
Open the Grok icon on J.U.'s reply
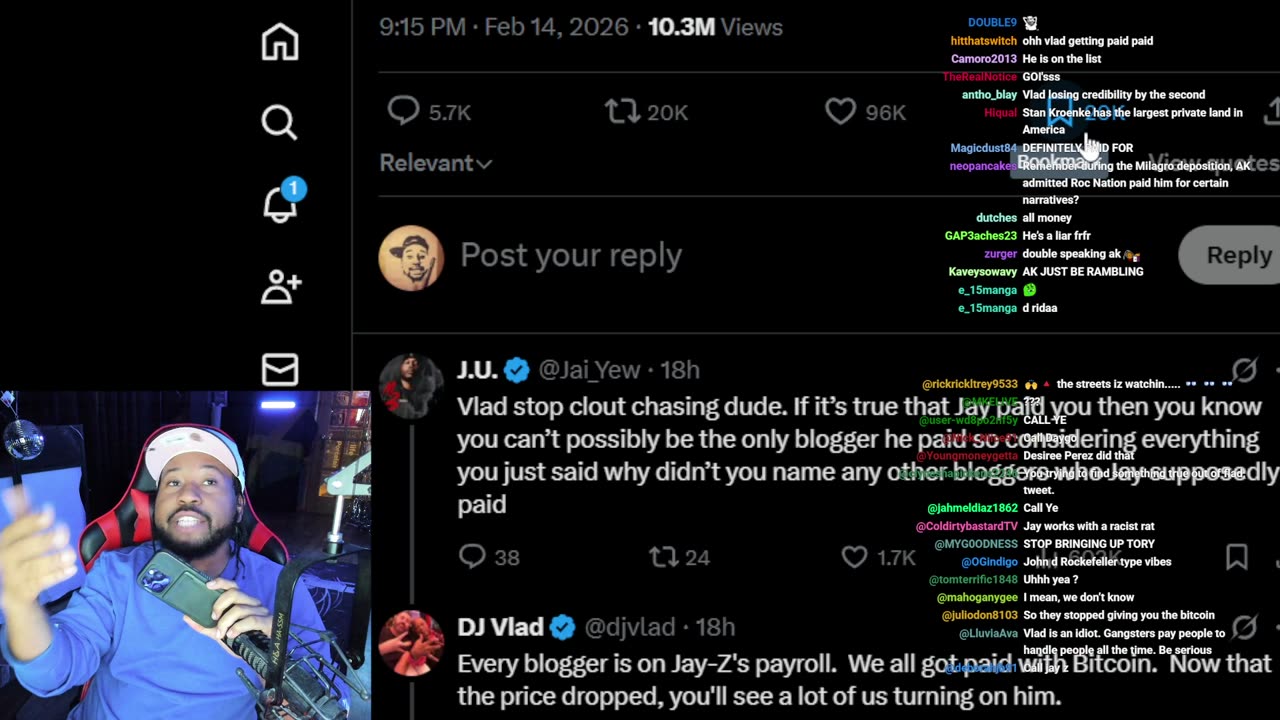(x=1244, y=370)
